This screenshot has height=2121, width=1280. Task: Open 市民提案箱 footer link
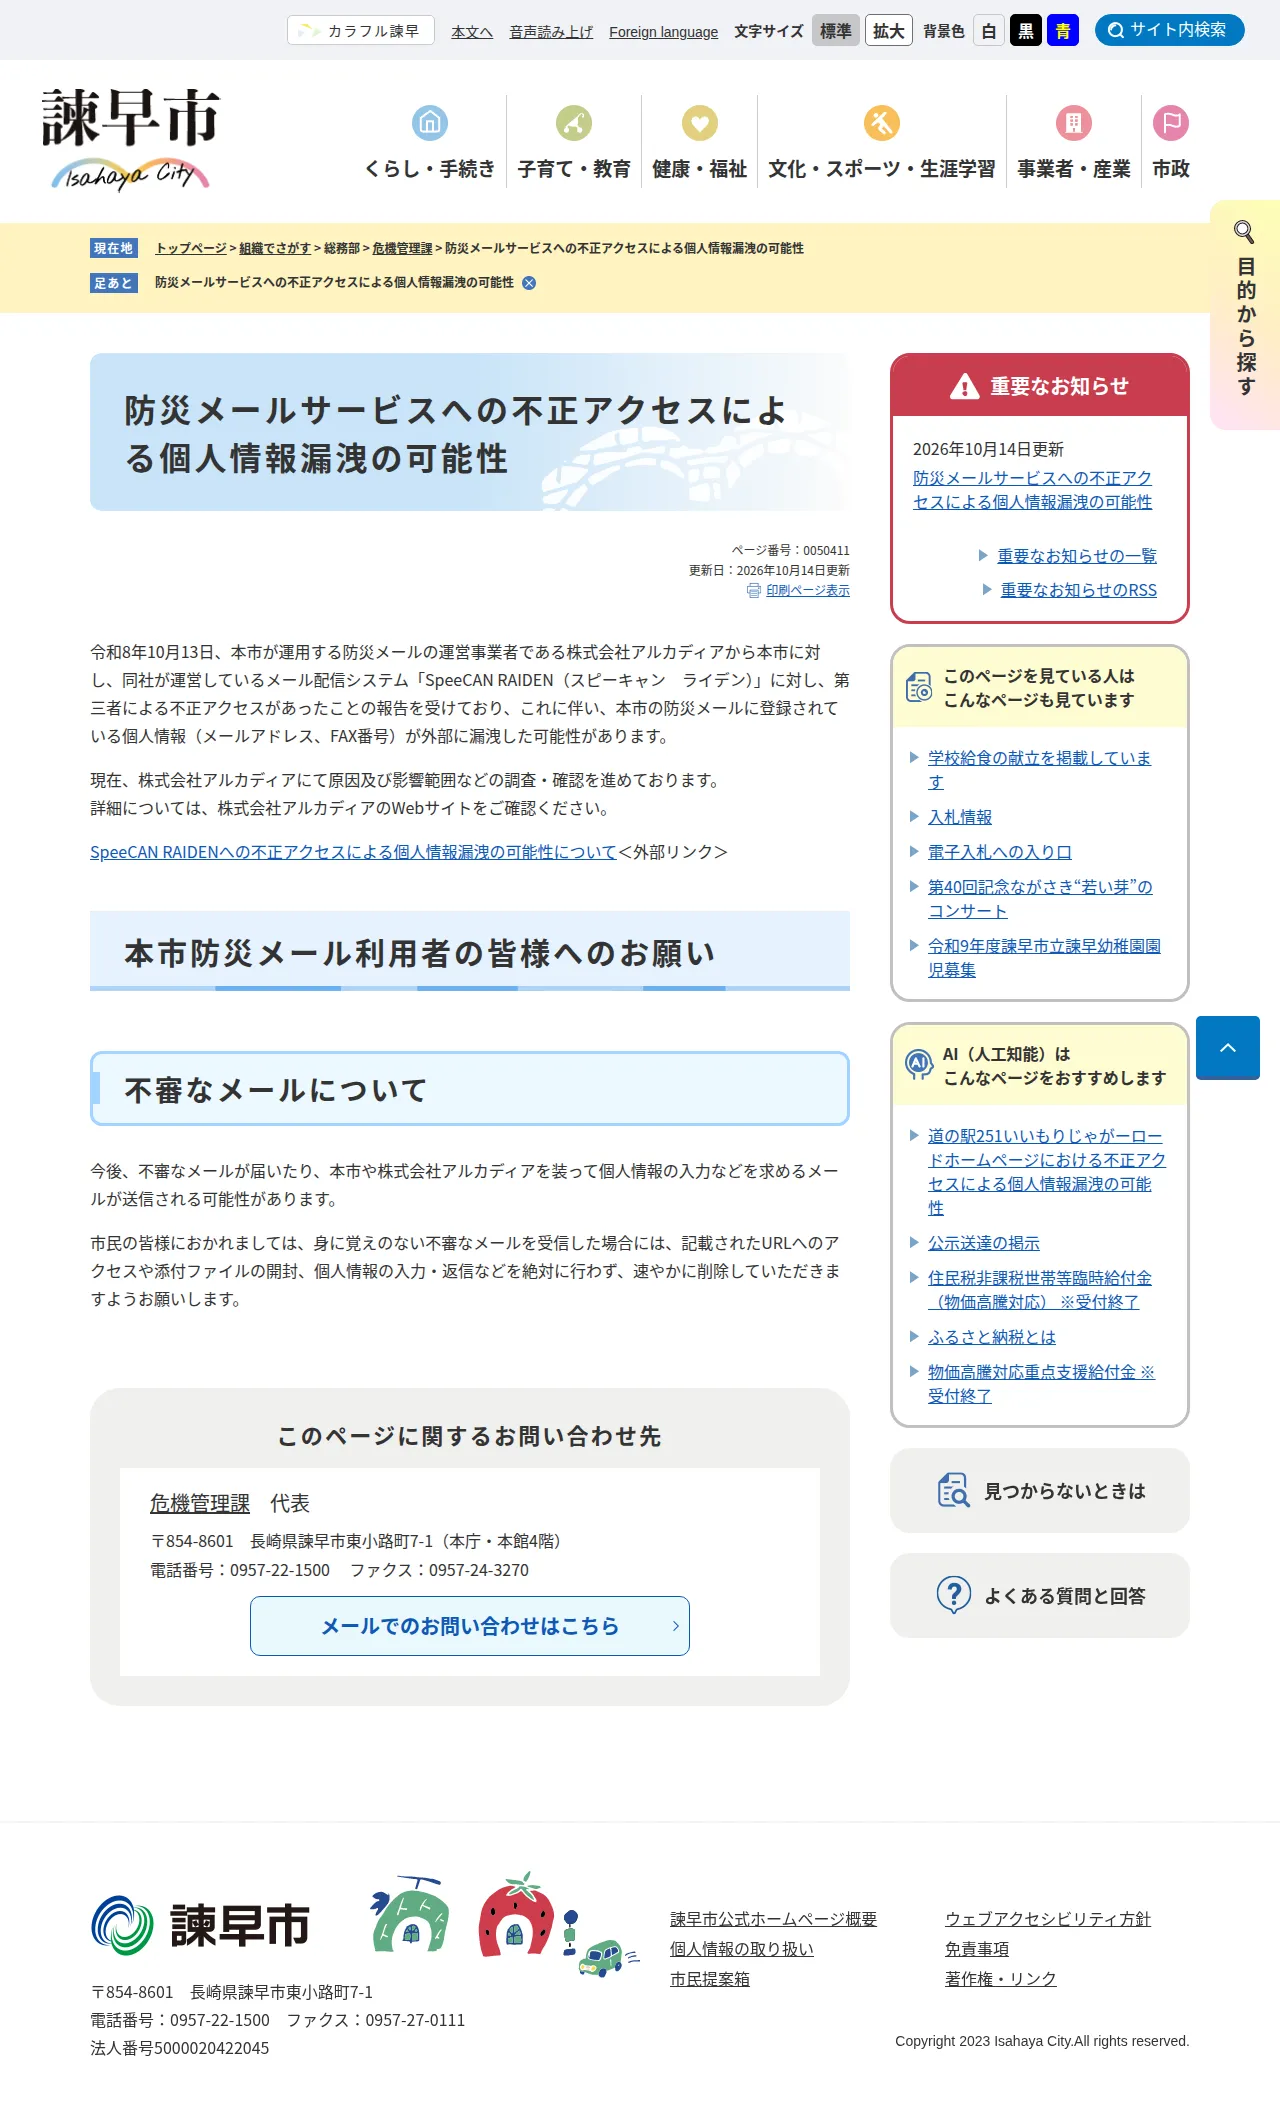click(x=710, y=1979)
